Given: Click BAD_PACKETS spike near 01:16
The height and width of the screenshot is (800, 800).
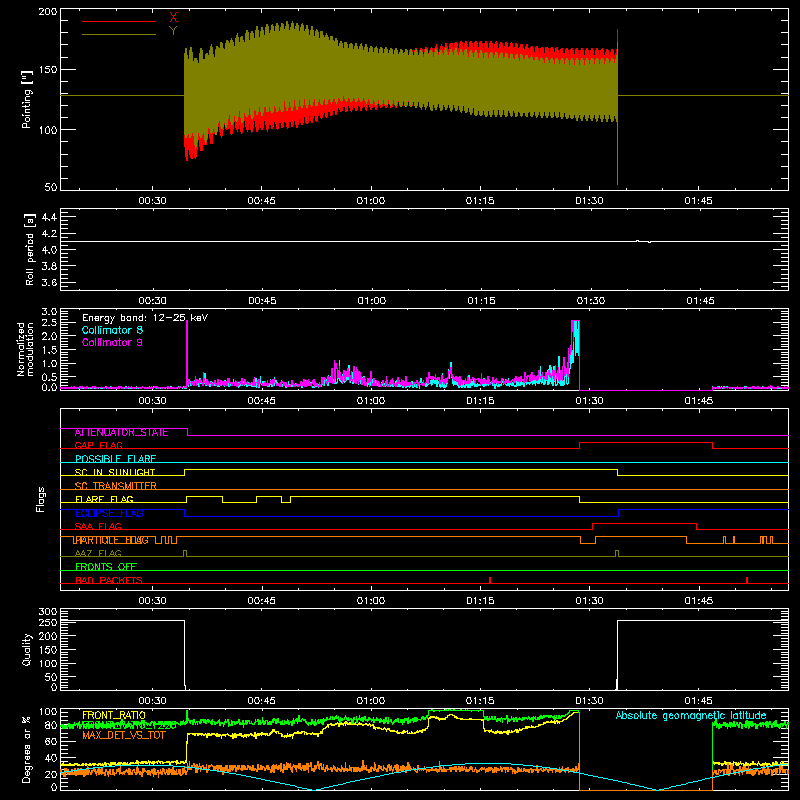Looking at the screenshot, I should (490, 580).
